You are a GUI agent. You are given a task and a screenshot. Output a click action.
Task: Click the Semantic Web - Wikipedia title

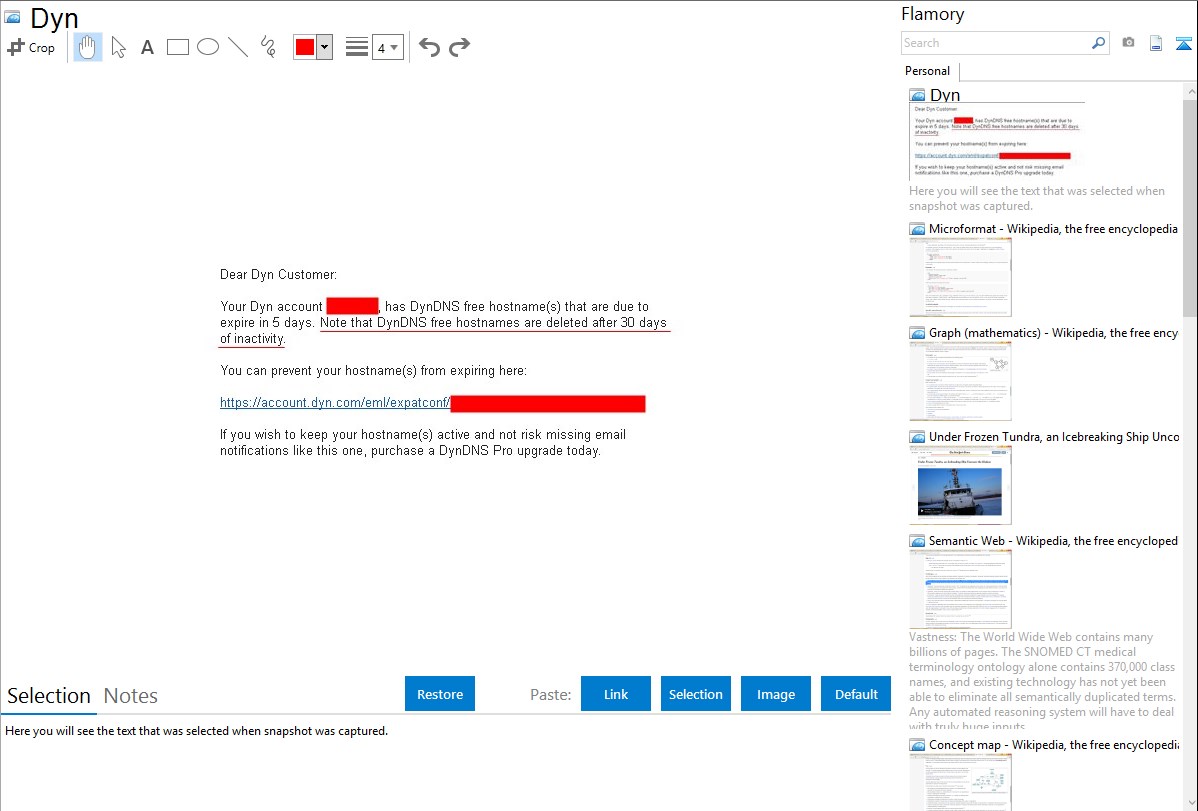tap(1053, 540)
